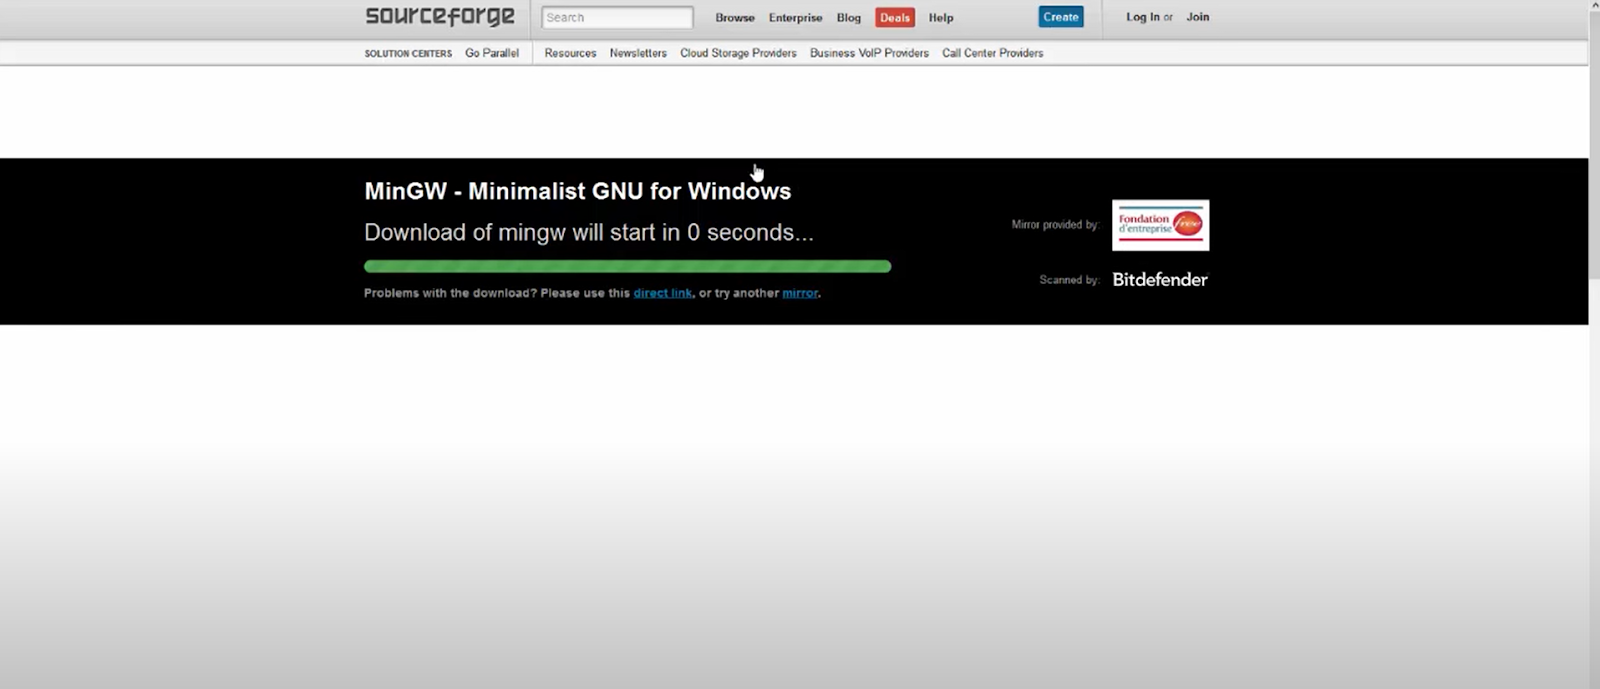Open Cloud Storage Providers link

pos(738,53)
